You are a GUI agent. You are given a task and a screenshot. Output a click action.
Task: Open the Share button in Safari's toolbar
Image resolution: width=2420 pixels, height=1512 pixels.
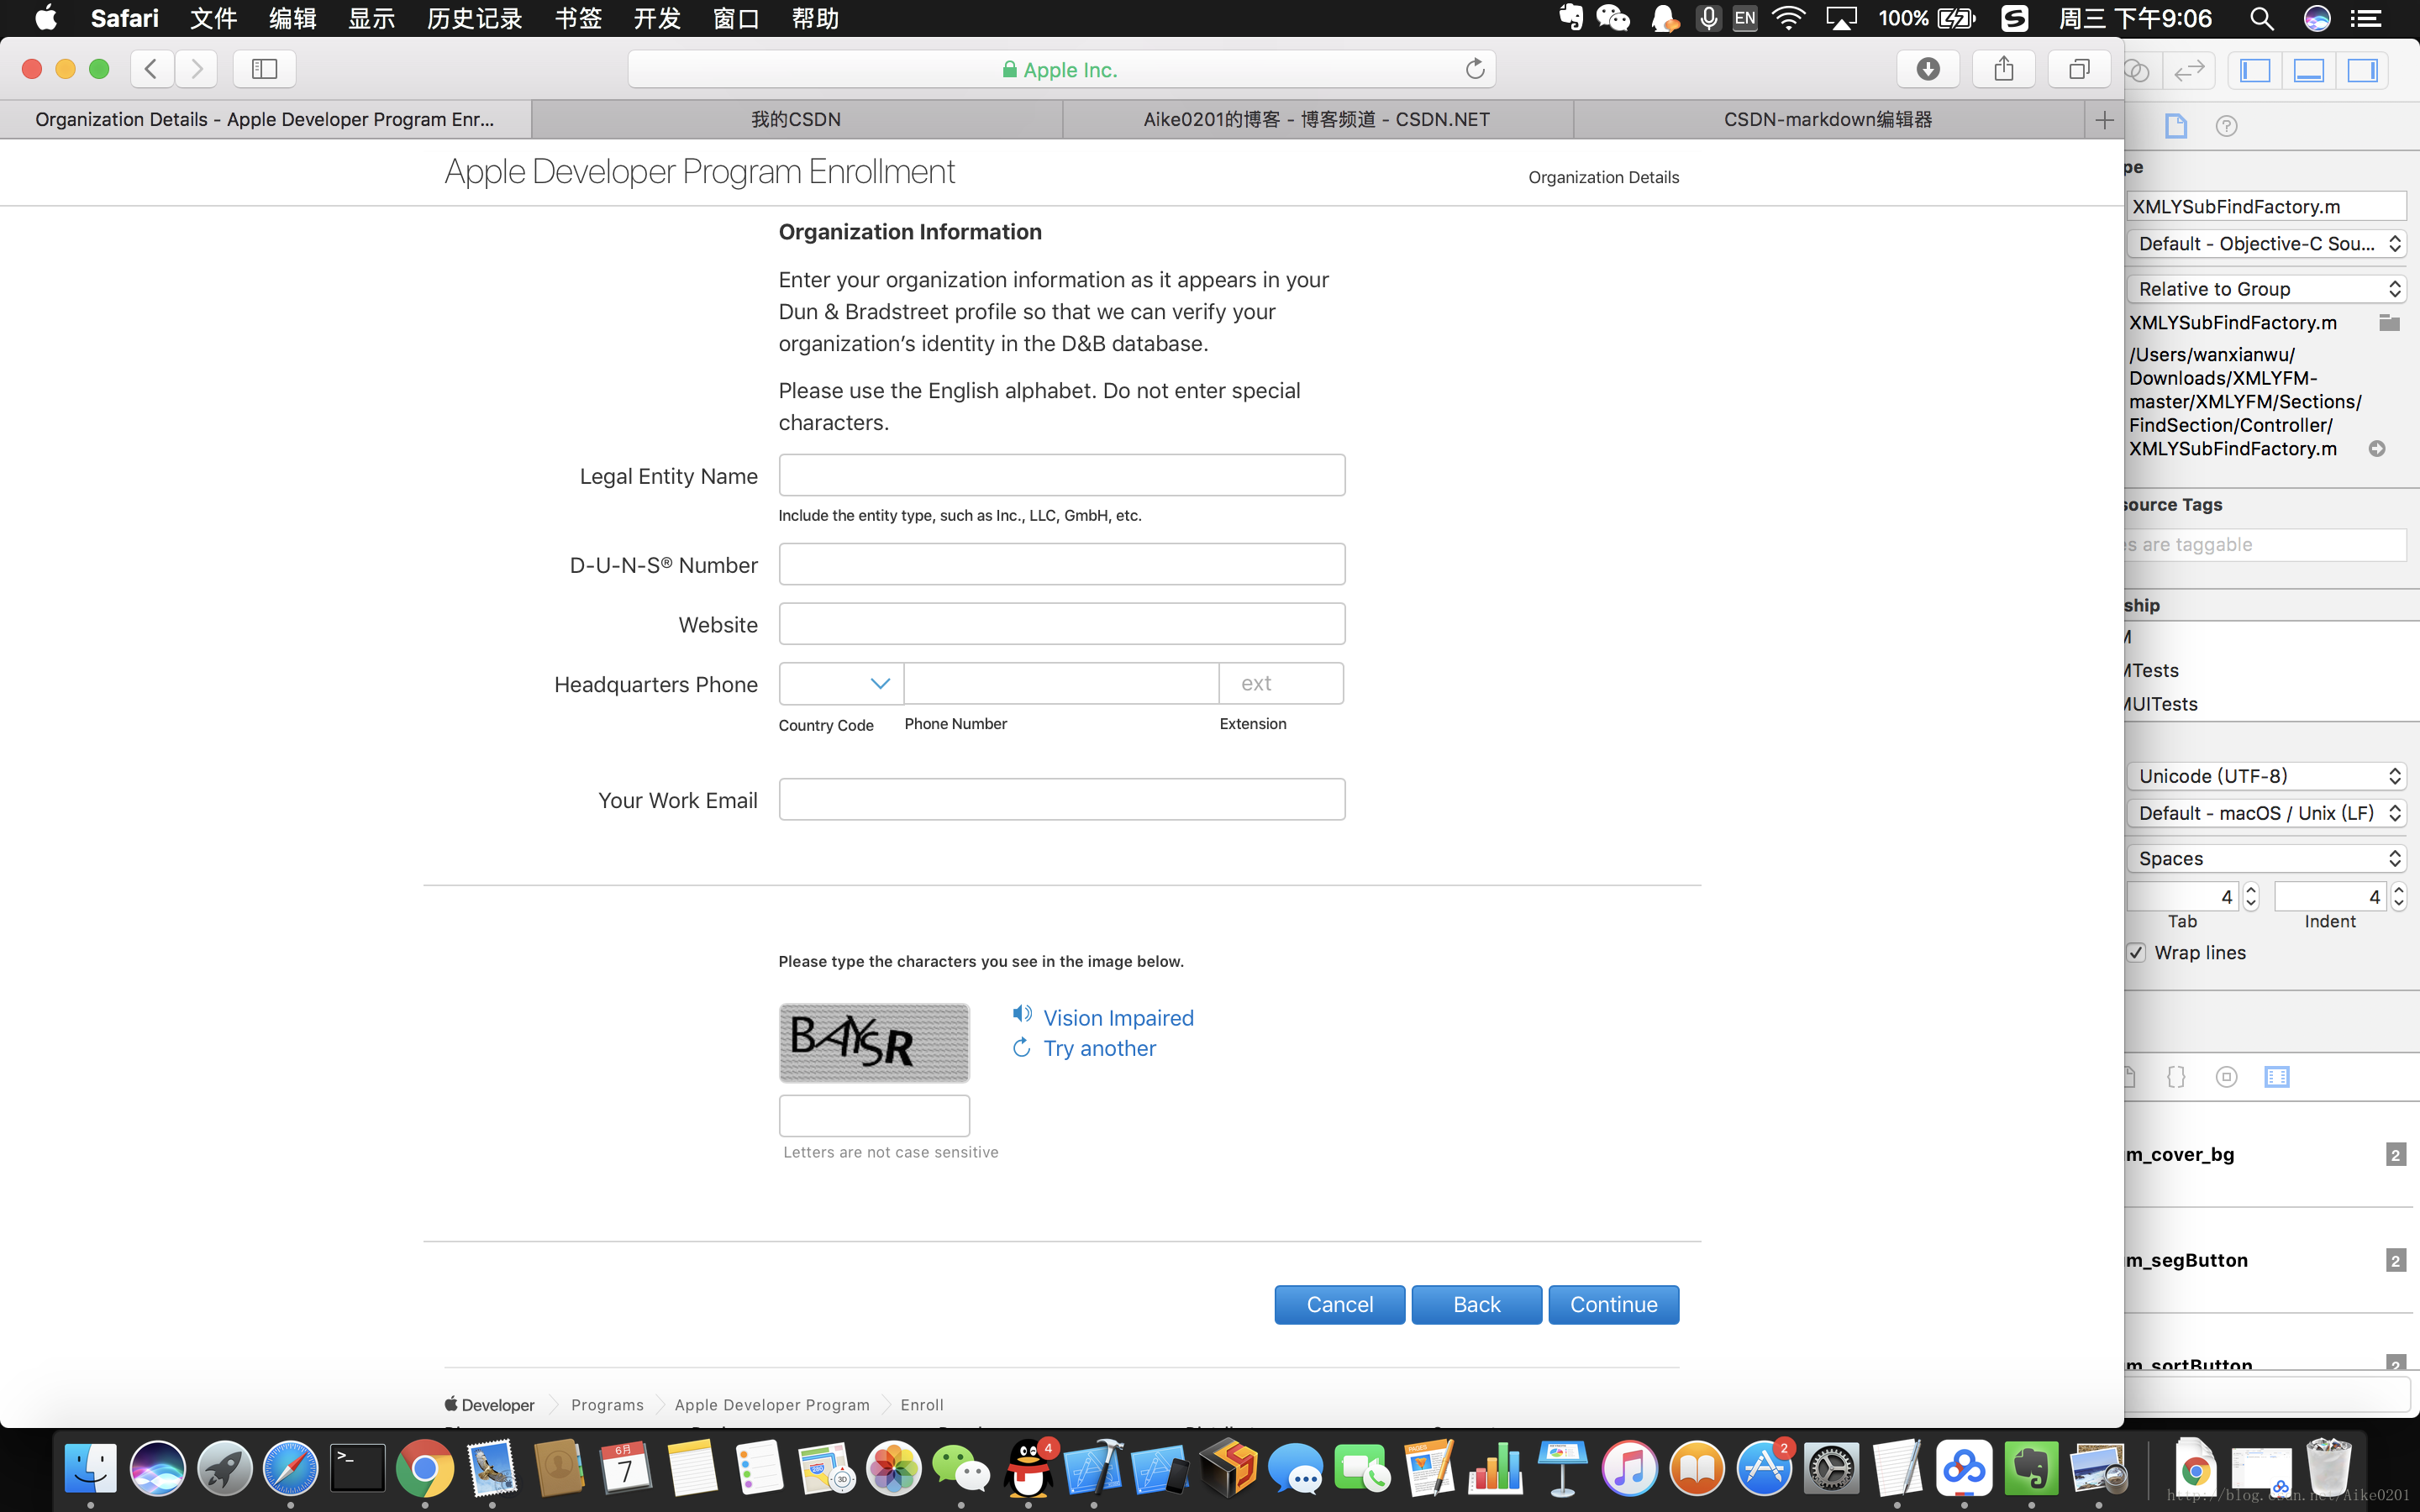[2003, 69]
